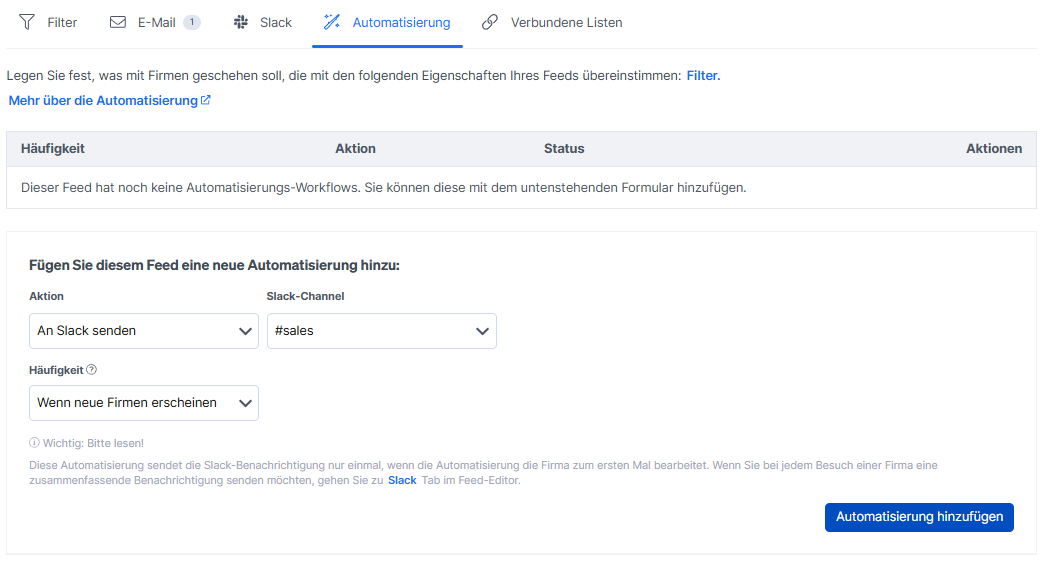
Task: Click the info icon beside Wichtig: Bitte lesen
Action: click(34, 443)
